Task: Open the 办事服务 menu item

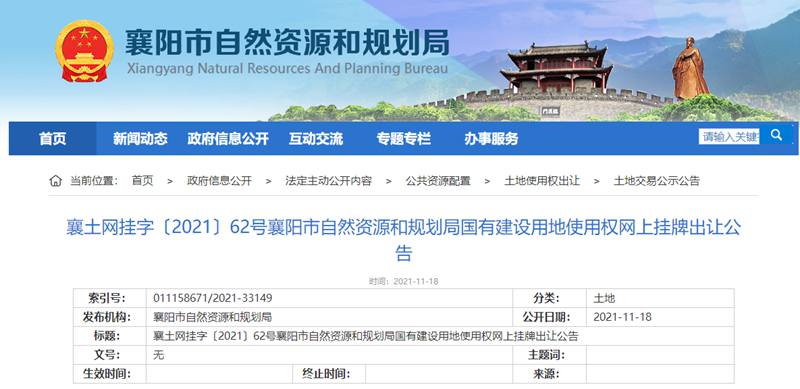Action: point(491,138)
